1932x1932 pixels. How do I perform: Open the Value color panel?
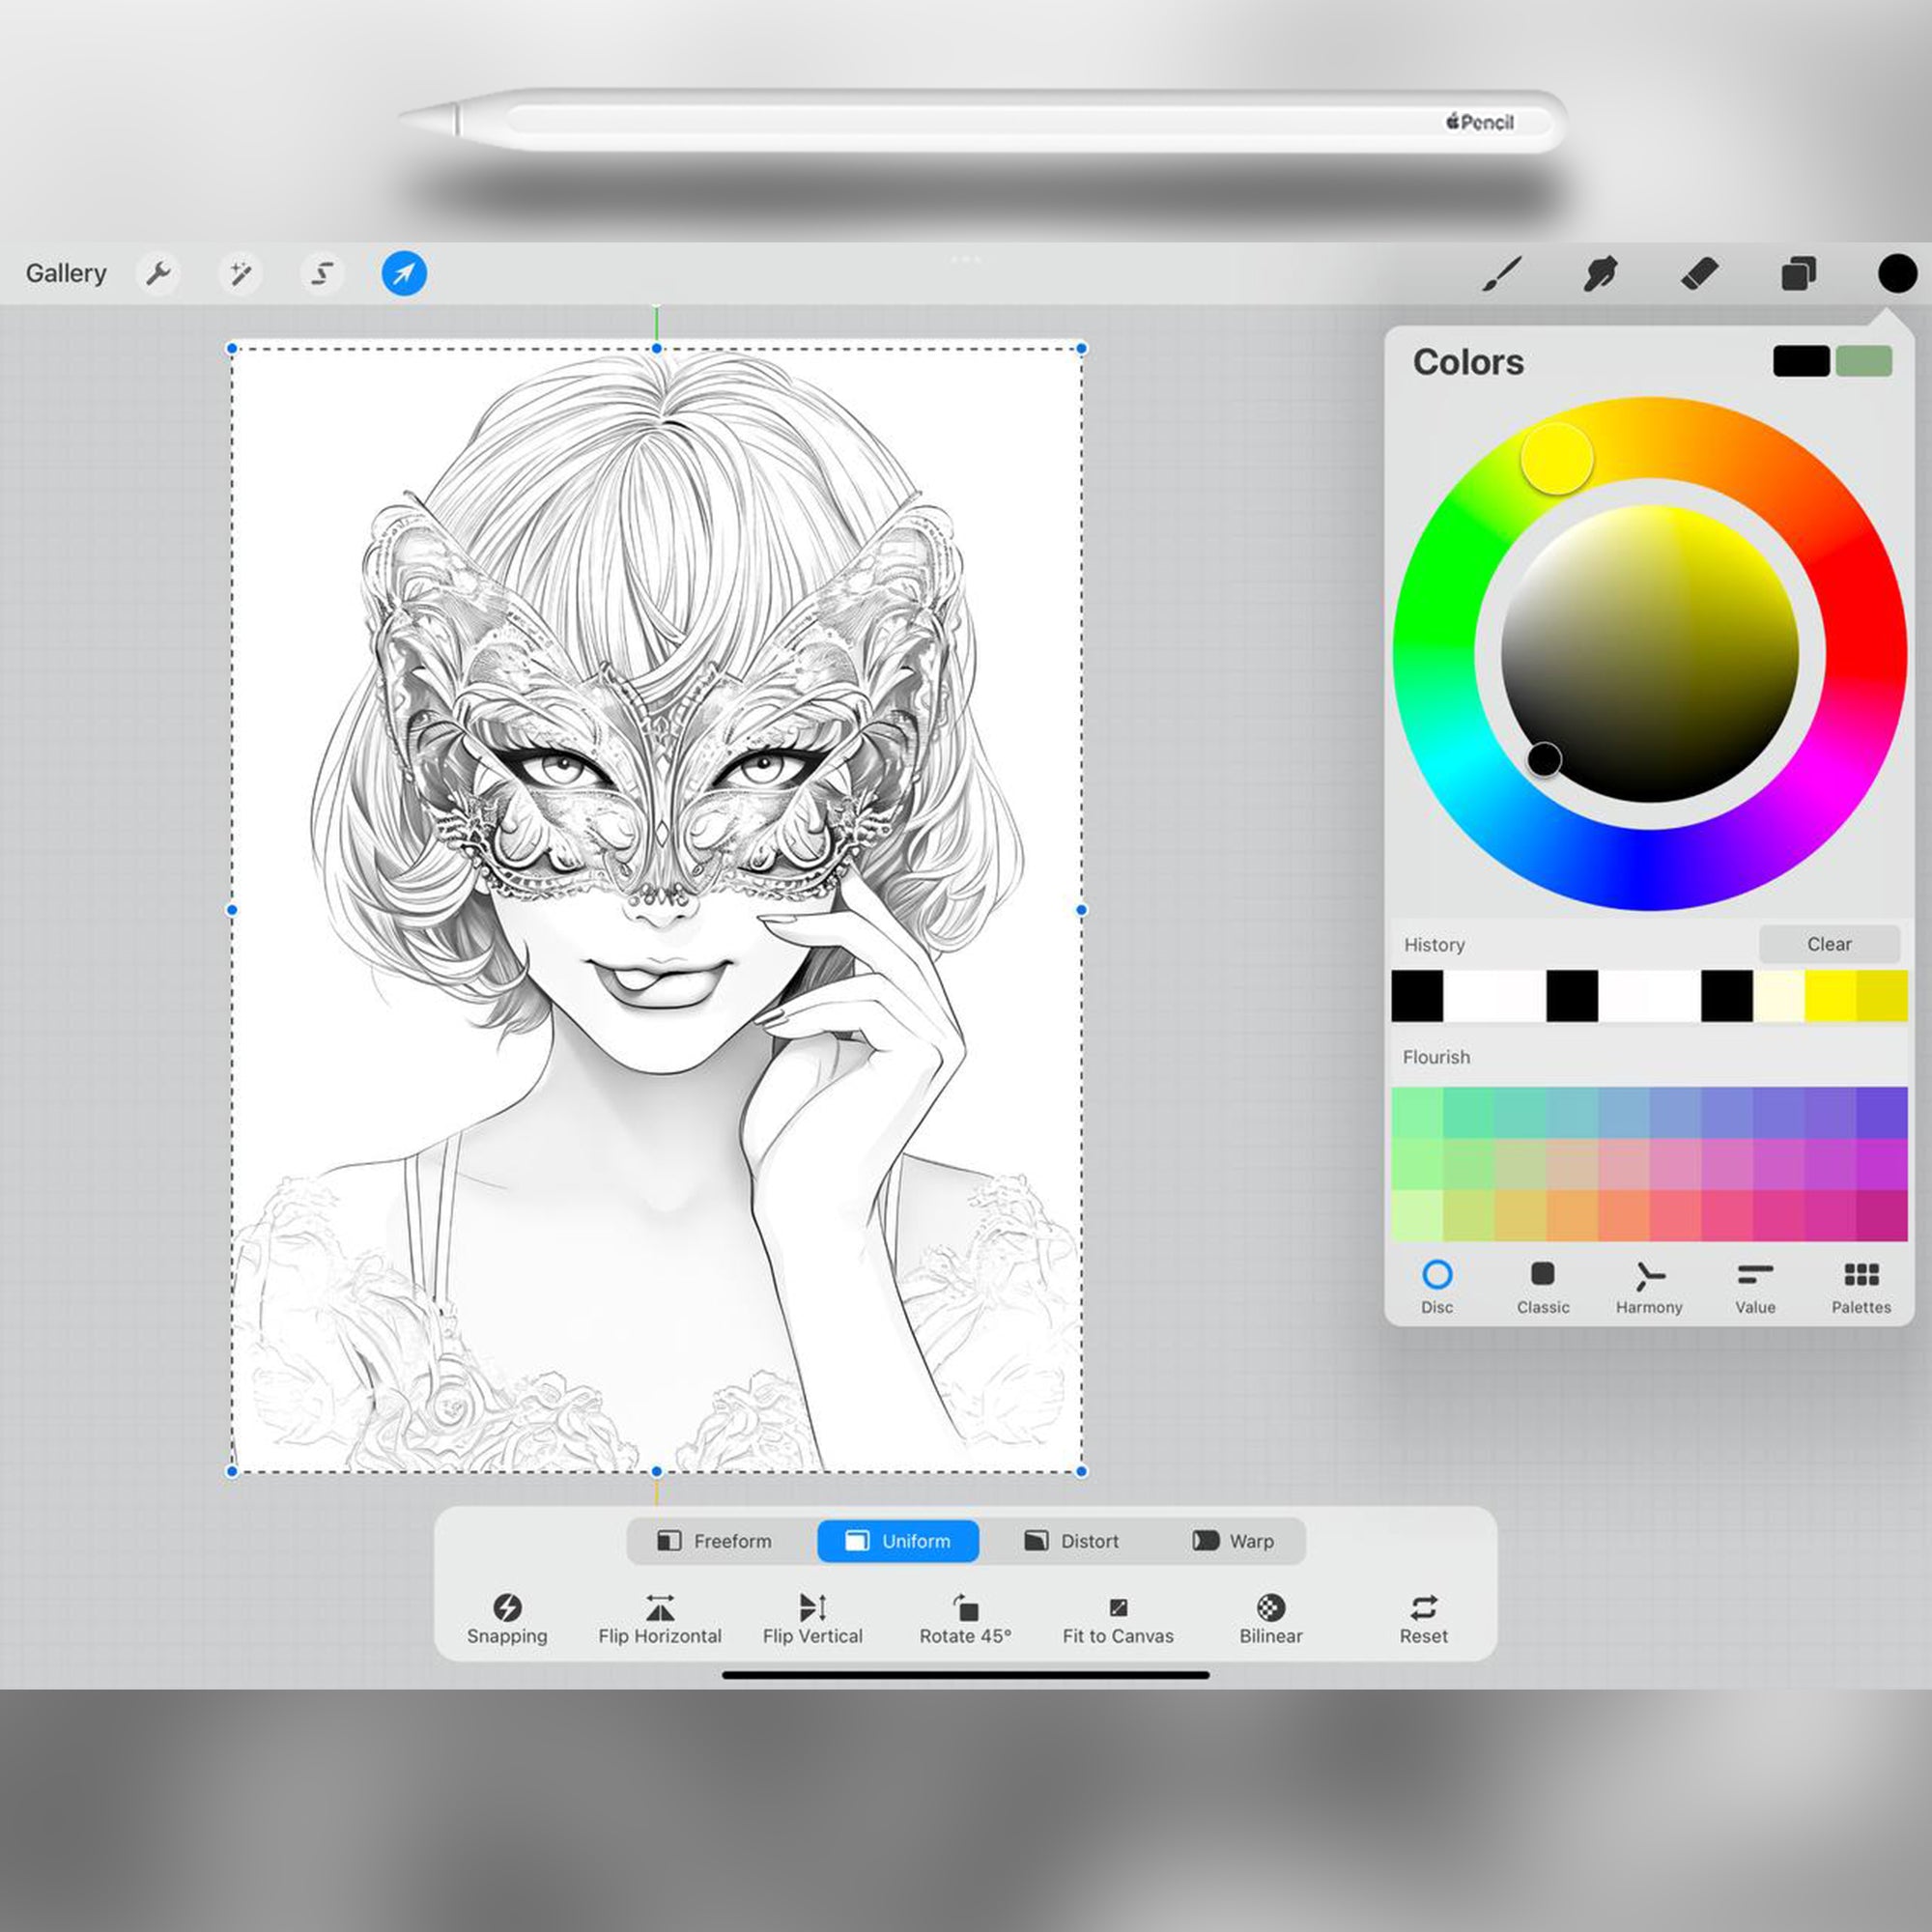point(1755,1288)
